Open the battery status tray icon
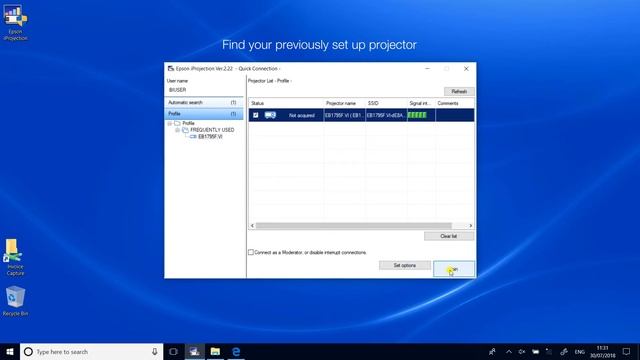 (536, 351)
